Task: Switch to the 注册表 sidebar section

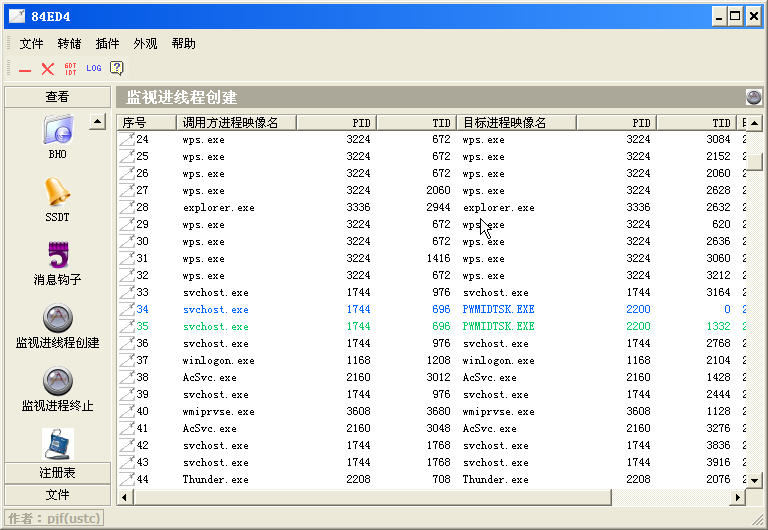Action: pyautogui.click(x=57, y=473)
